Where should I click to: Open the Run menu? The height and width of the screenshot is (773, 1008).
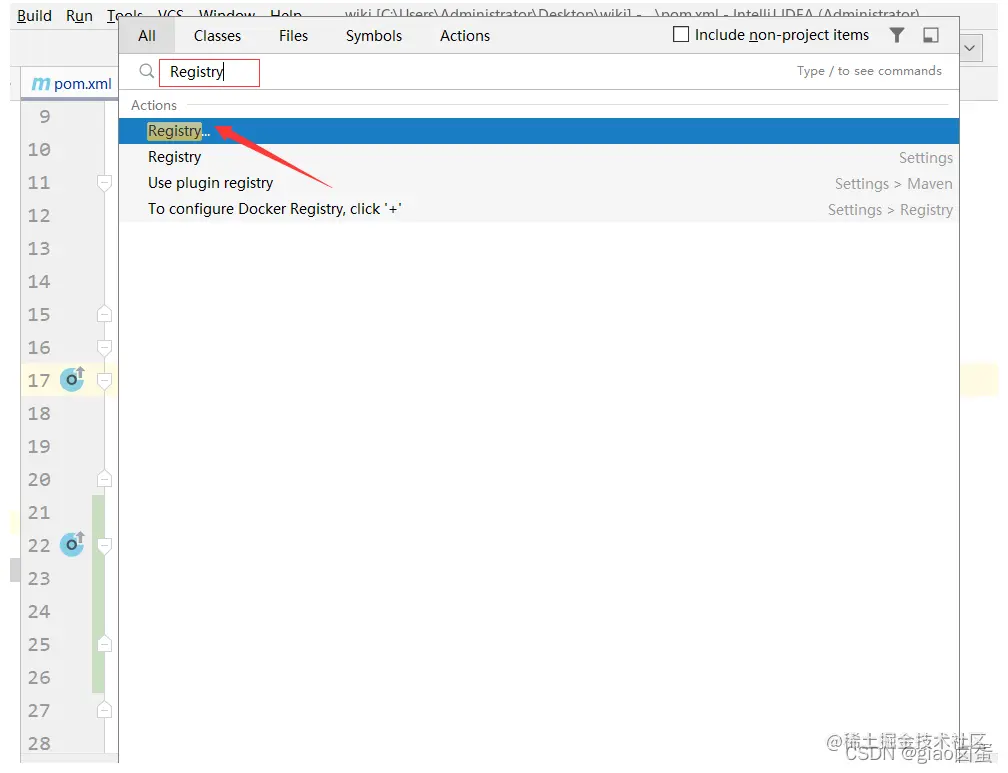(x=79, y=15)
